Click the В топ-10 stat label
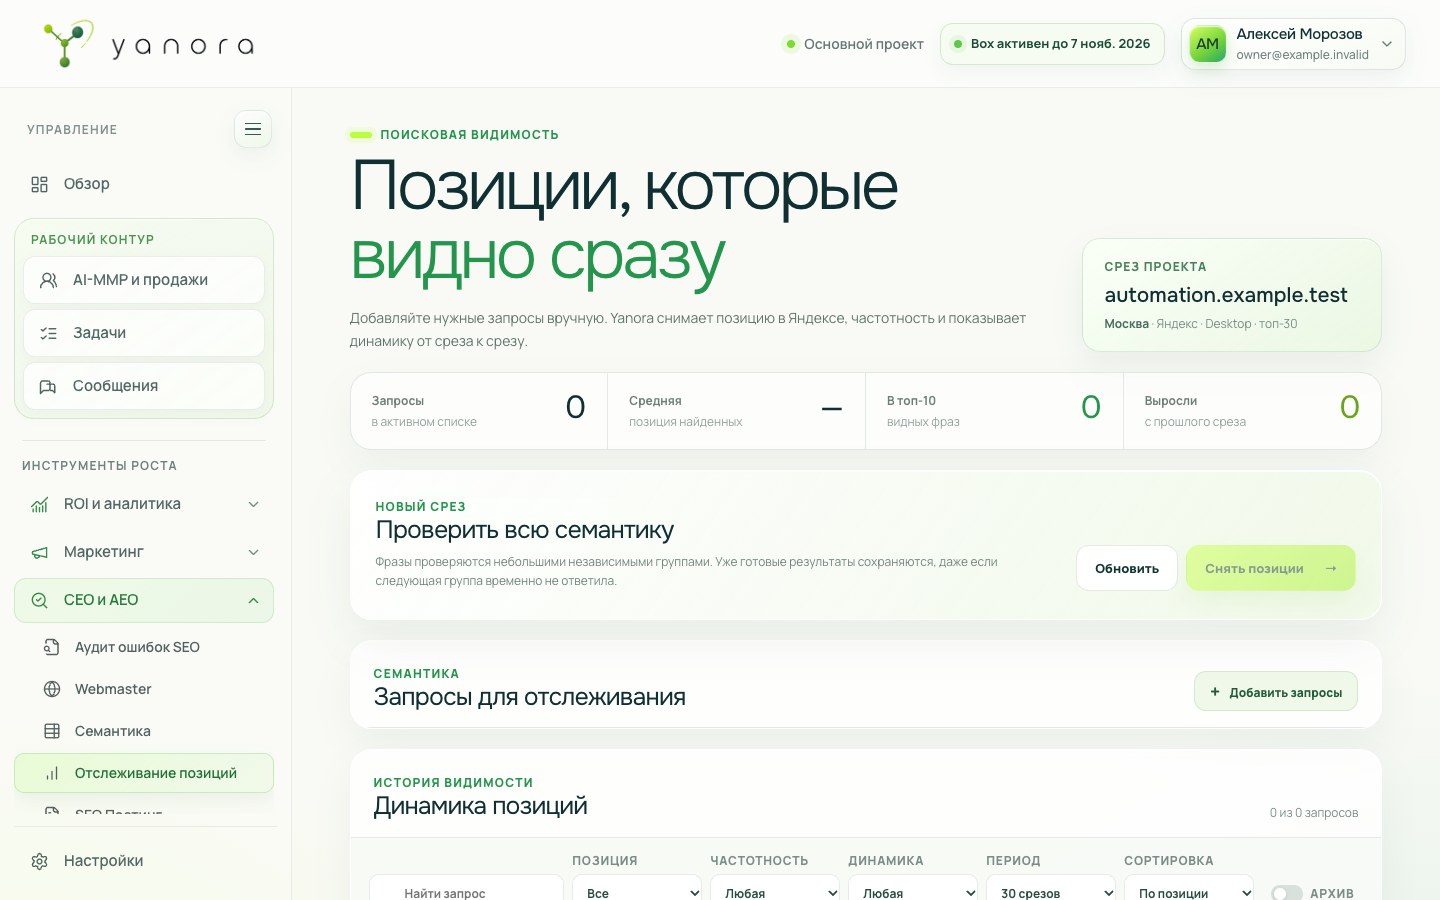 tap(911, 401)
